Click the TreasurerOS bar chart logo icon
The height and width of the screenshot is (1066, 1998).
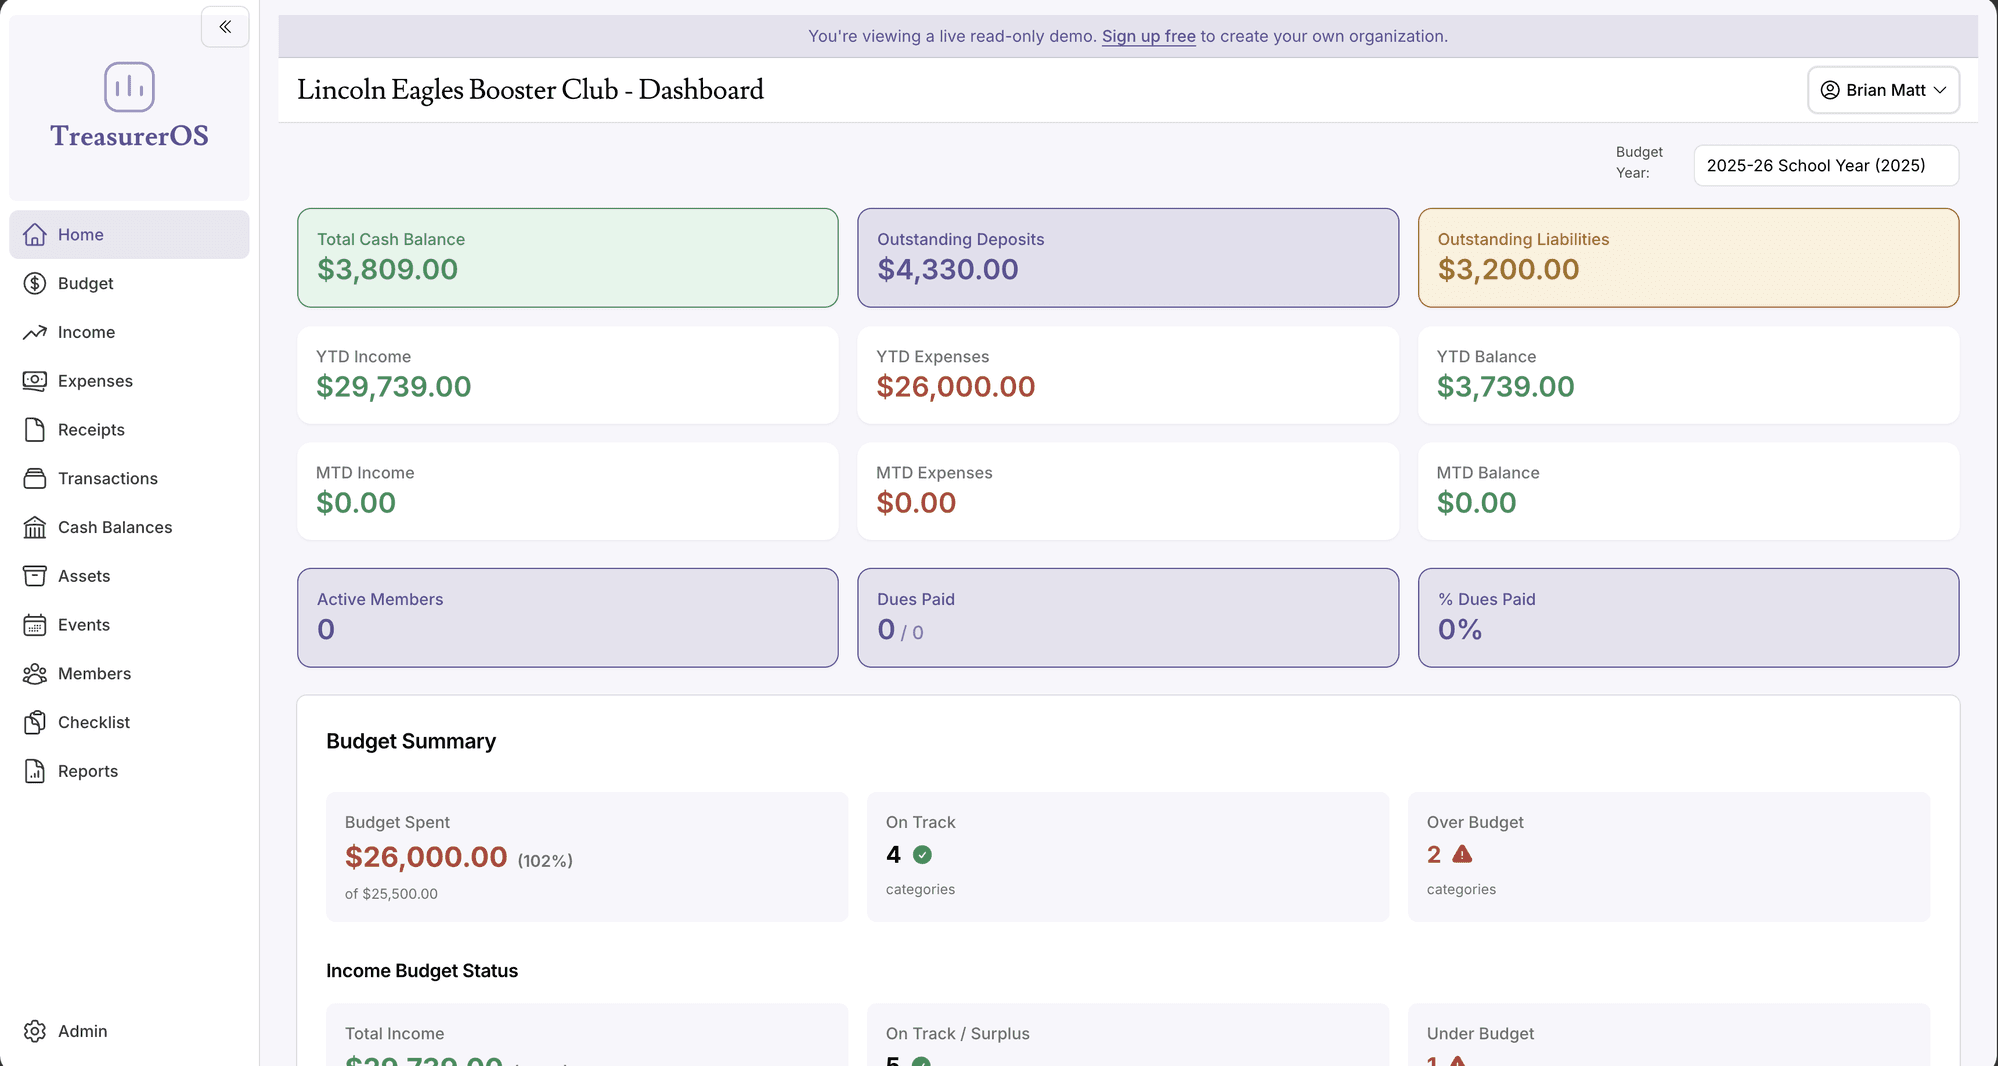129,87
